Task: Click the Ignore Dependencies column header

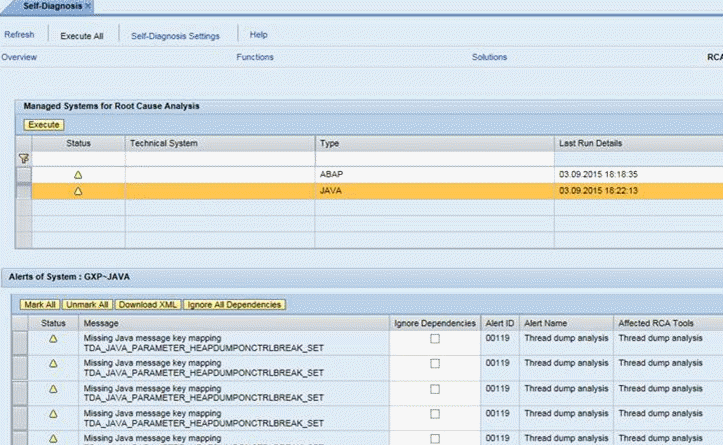Action: point(434,323)
